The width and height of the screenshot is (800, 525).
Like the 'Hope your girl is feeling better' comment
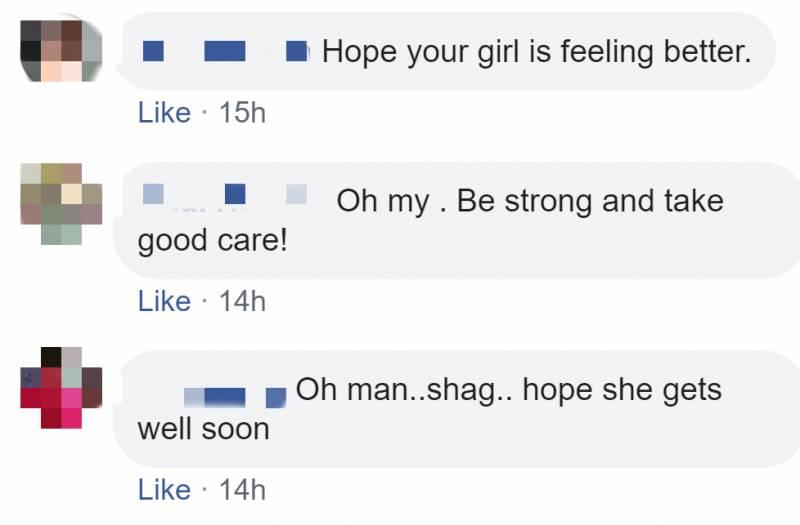(x=164, y=113)
